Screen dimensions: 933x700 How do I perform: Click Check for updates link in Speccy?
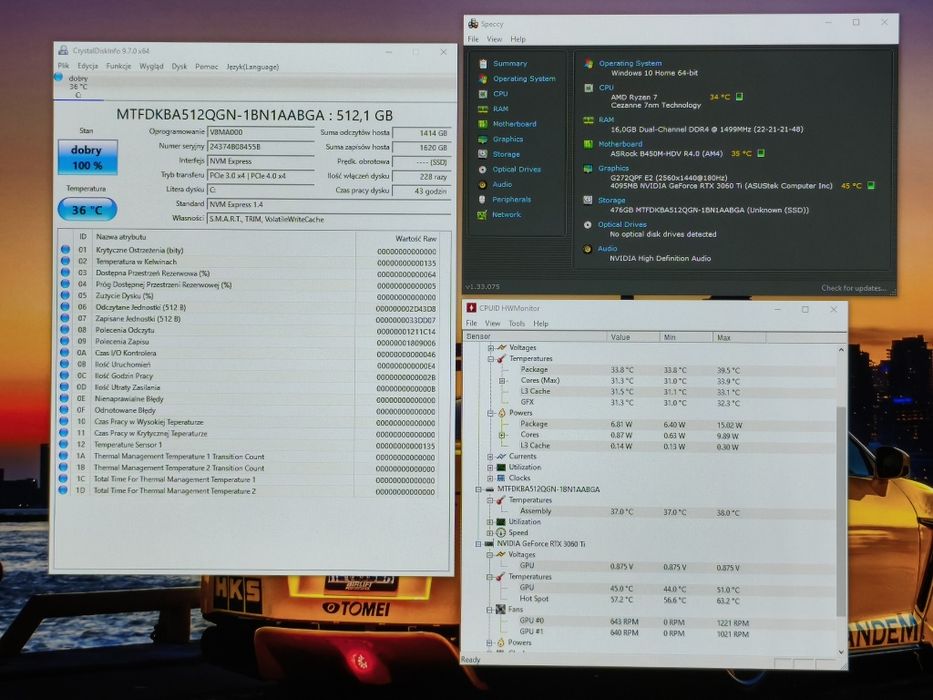(x=854, y=288)
